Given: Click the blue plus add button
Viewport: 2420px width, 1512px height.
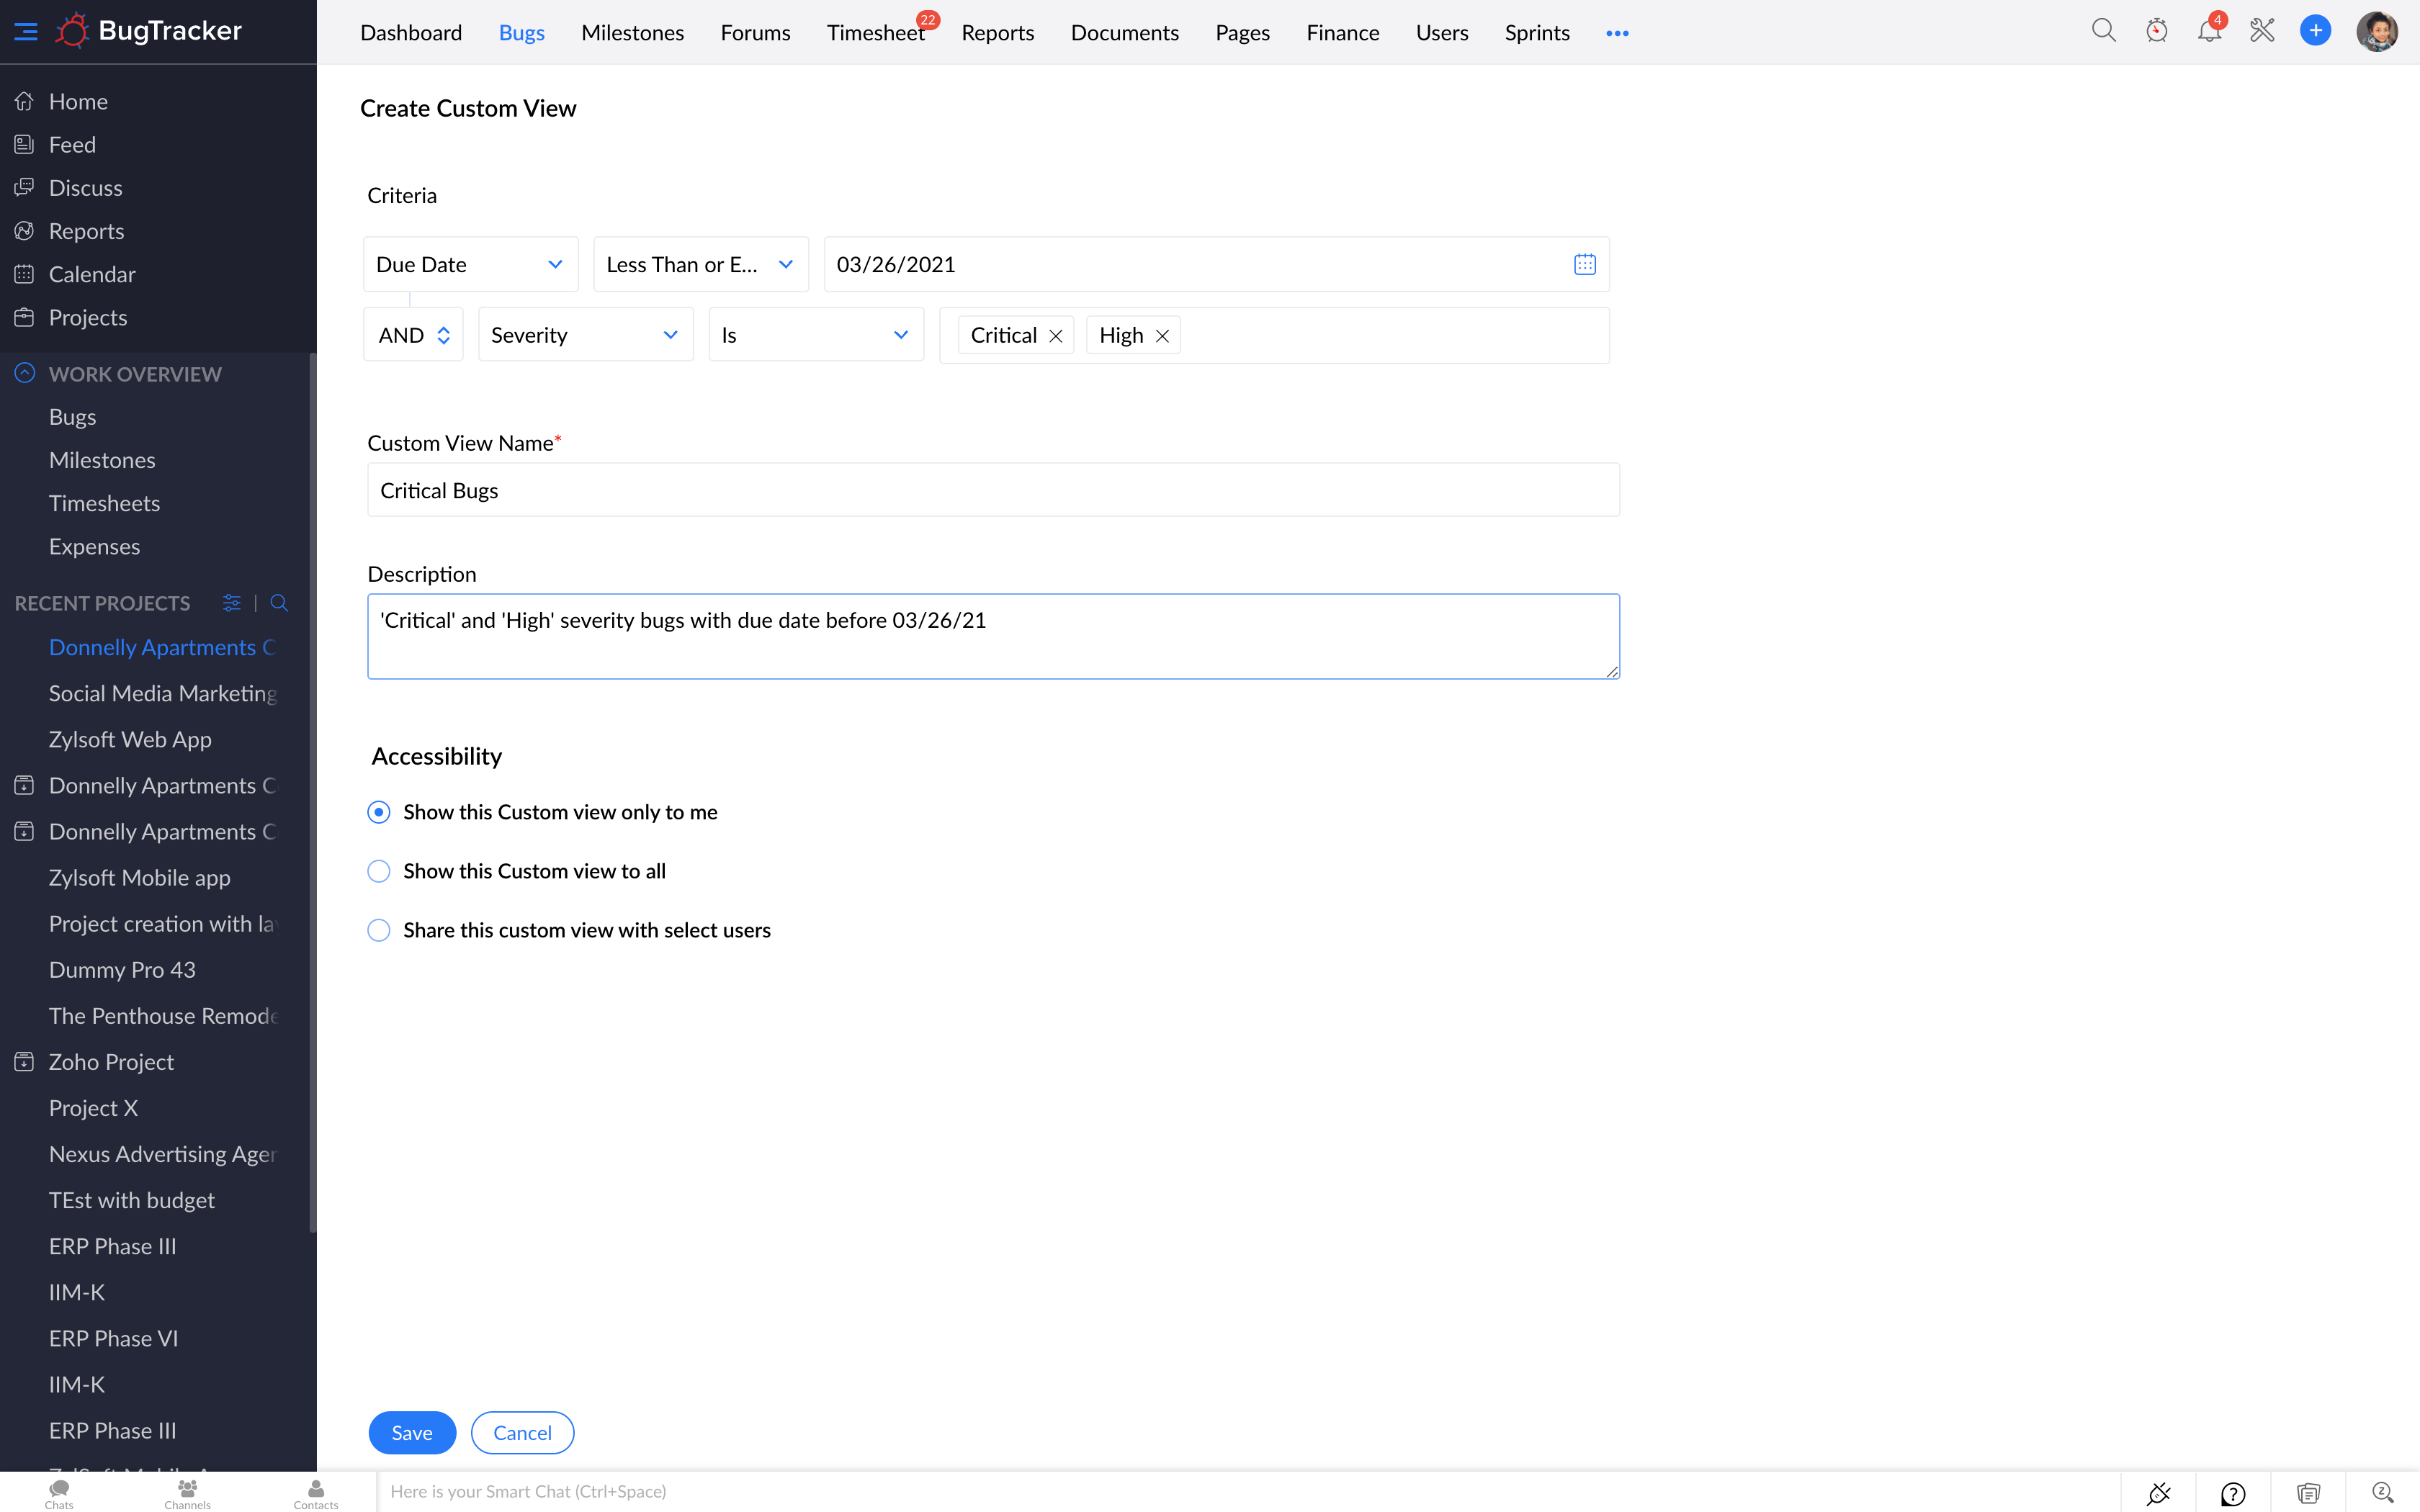Looking at the screenshot, I should click(2315, 31).
